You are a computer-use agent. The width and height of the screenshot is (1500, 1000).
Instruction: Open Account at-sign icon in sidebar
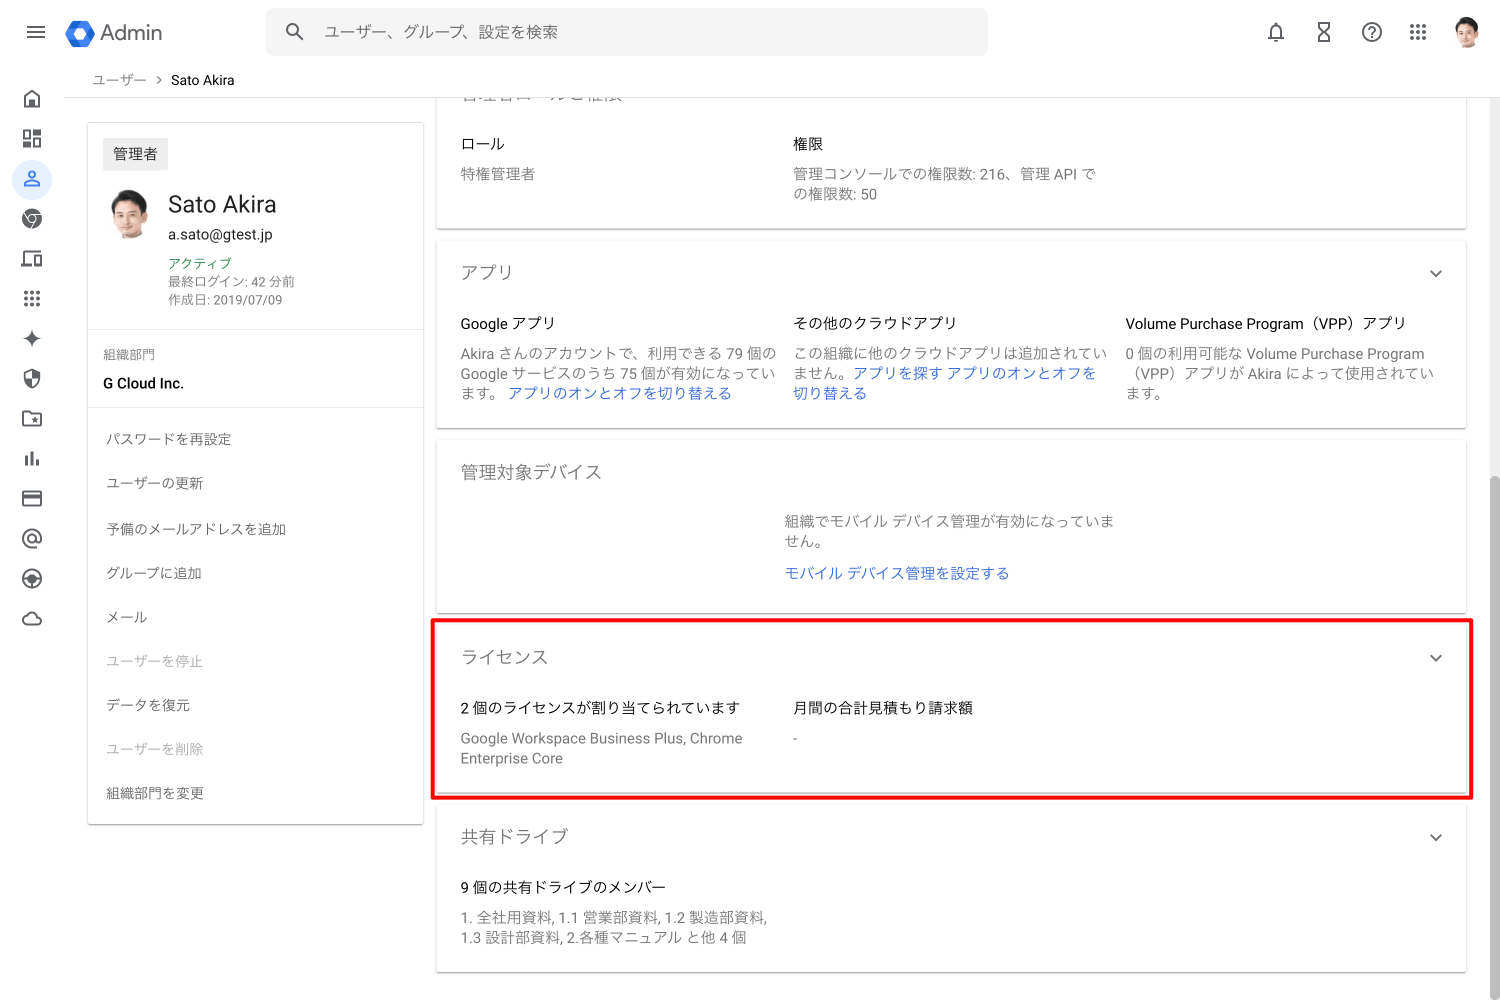point(32,539)
